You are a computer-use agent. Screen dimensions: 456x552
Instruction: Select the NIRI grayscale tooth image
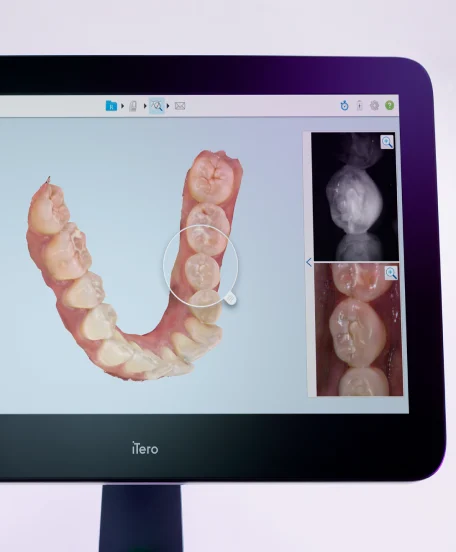355,196
